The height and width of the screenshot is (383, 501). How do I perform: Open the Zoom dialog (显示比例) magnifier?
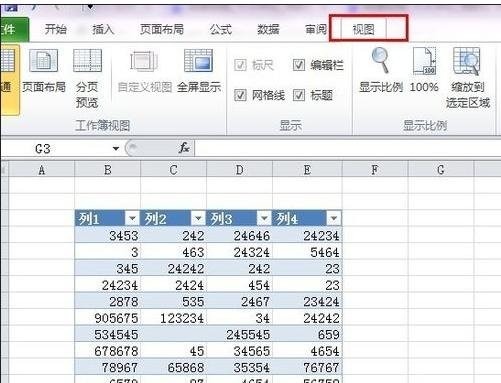(381, 60)
